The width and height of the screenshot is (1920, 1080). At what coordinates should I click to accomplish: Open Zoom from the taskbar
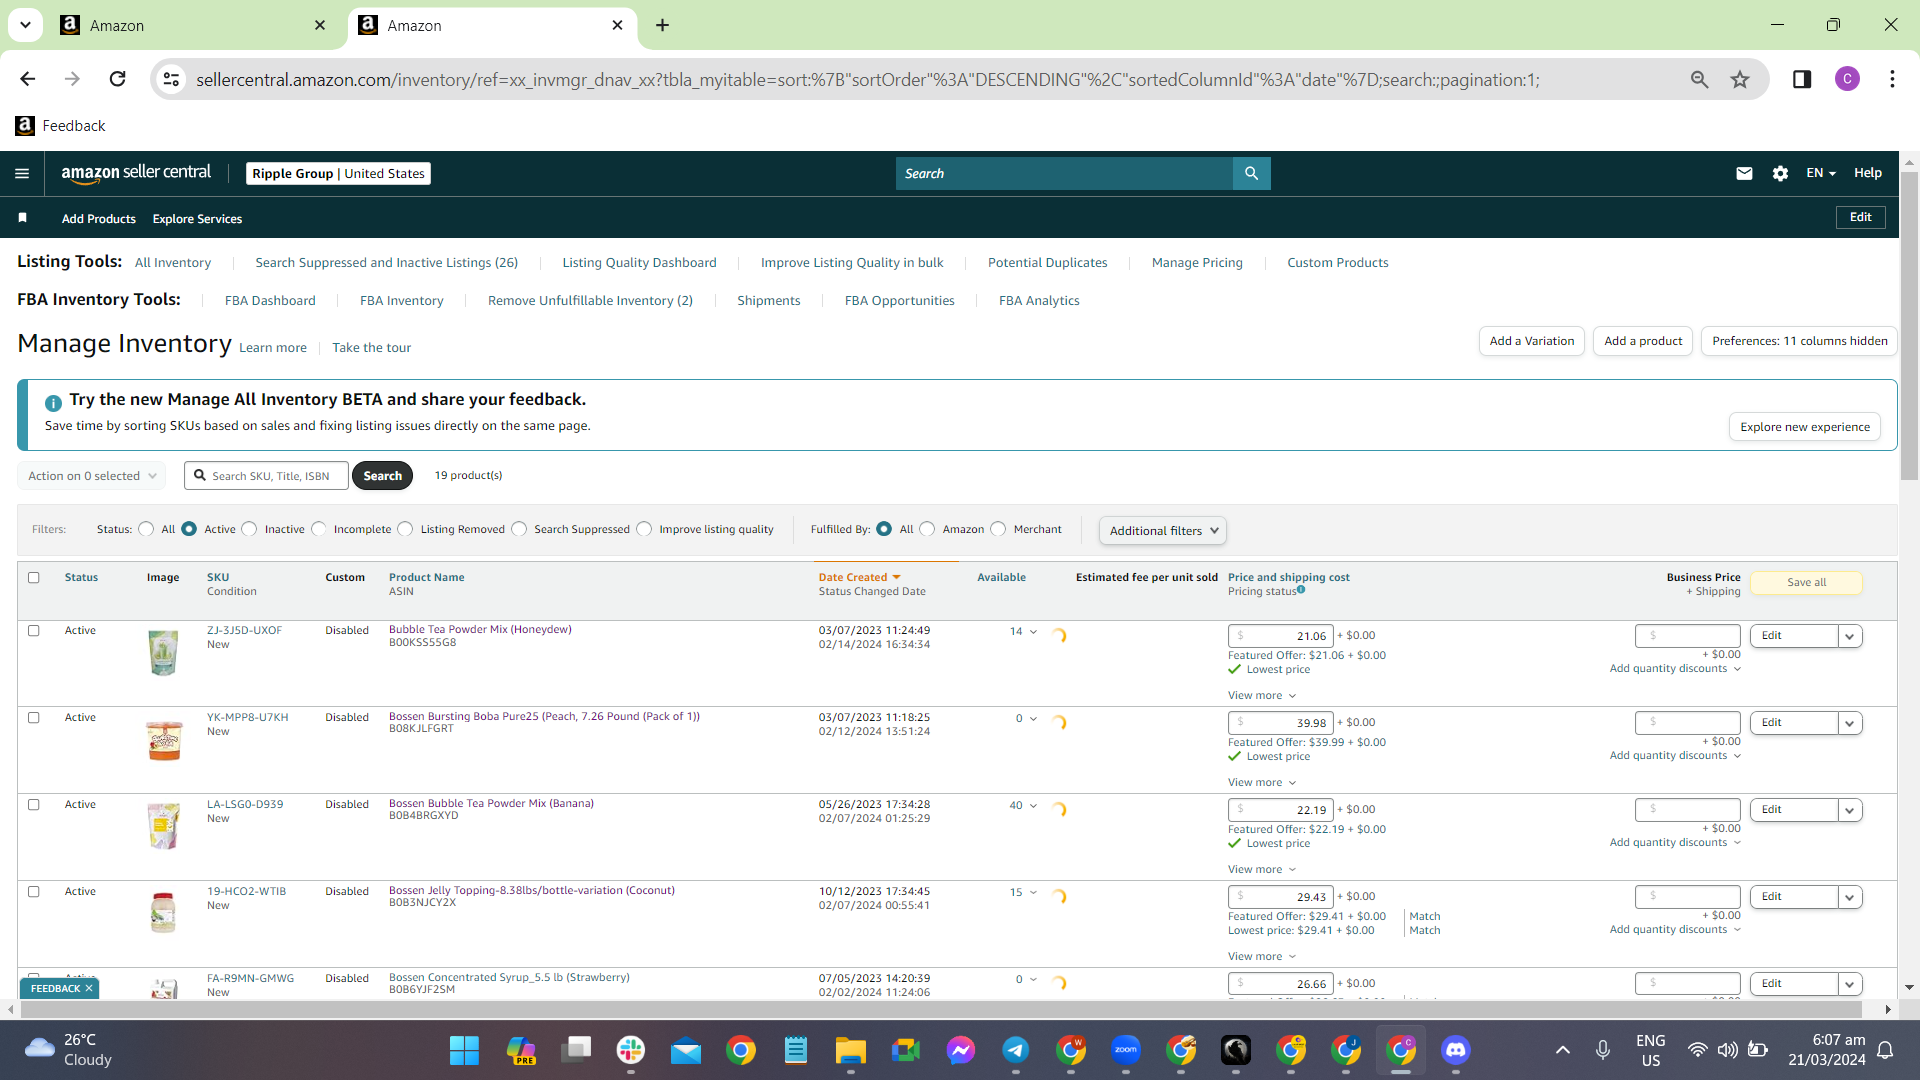(x=1126, y=1050)
